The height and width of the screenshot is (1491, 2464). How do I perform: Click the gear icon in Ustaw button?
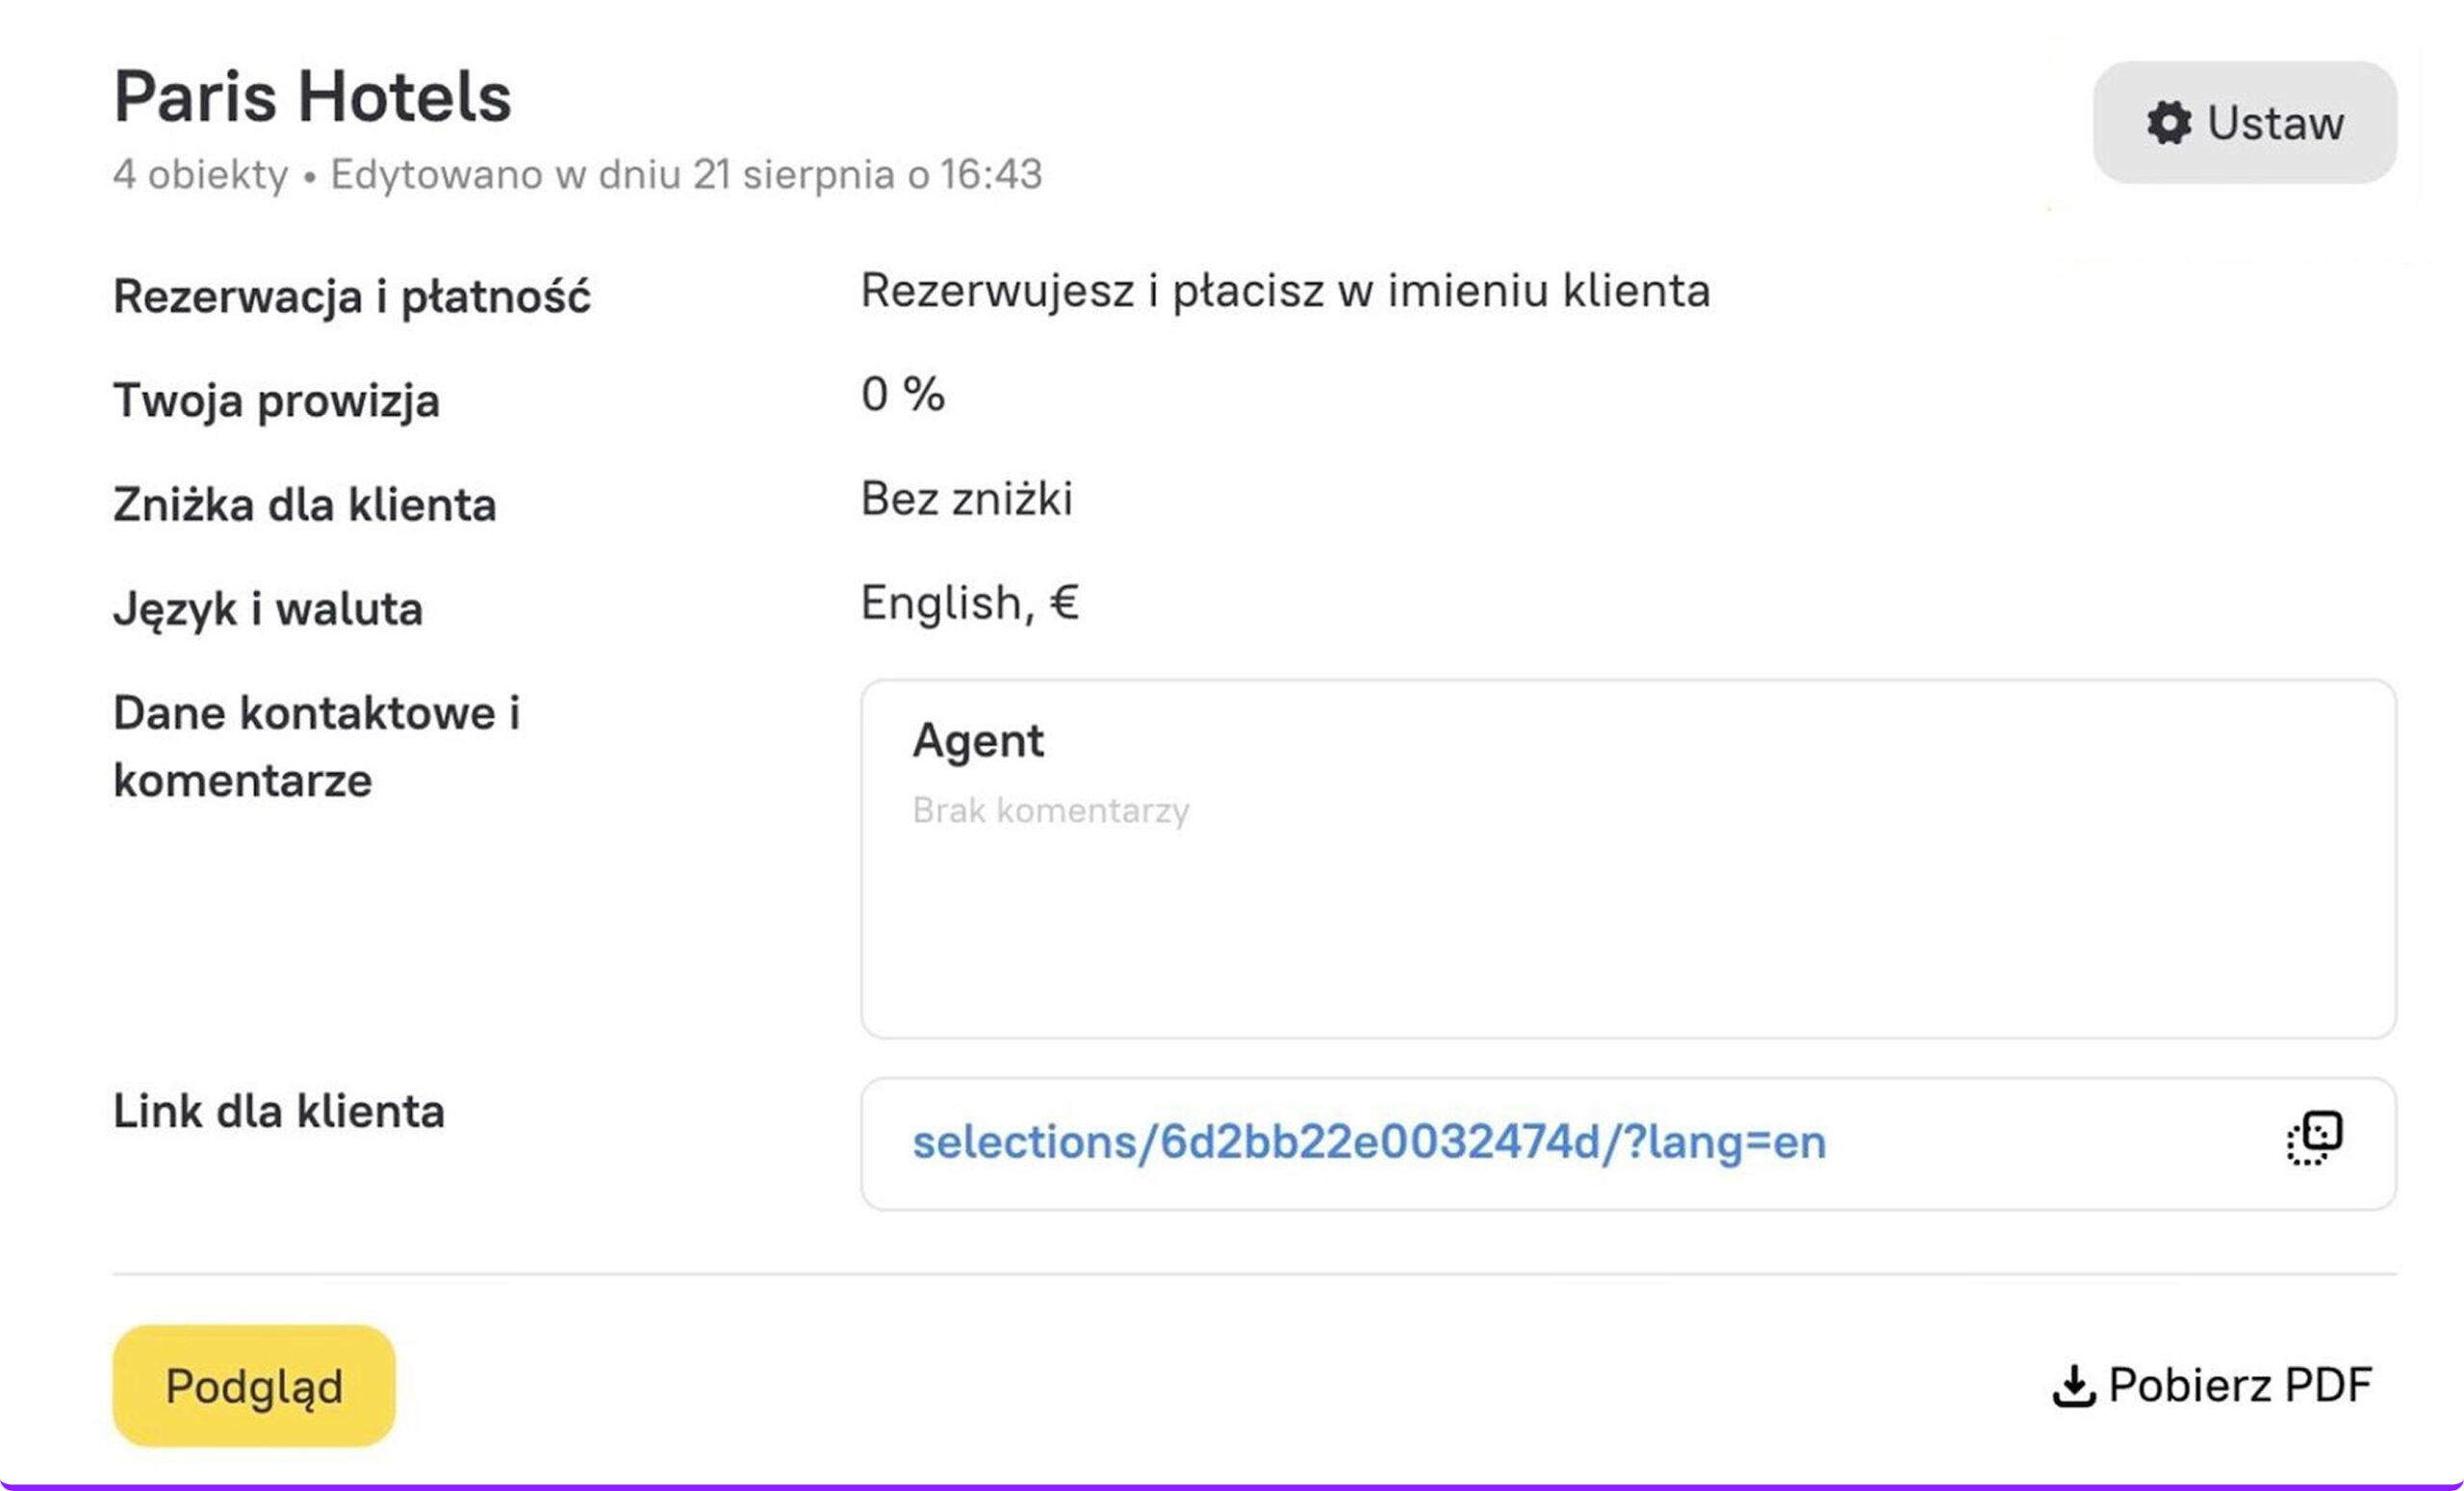(2168, 123)
